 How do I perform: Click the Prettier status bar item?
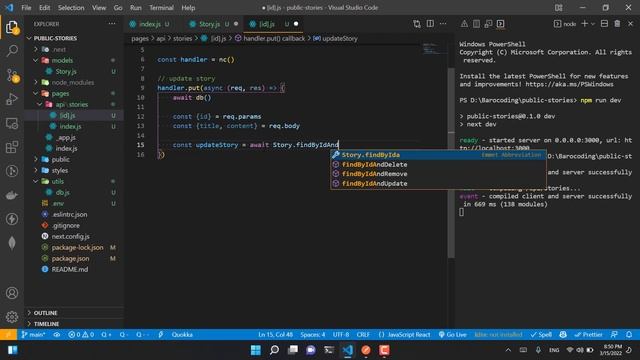tap(588, 334)
